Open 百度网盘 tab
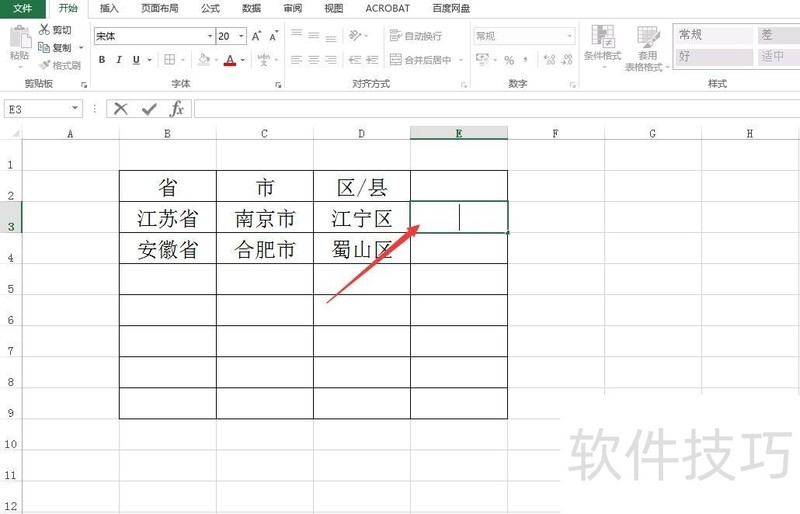The width and height of the screenshot is (800, 514). pyautogui.click(x=451, y=8)
